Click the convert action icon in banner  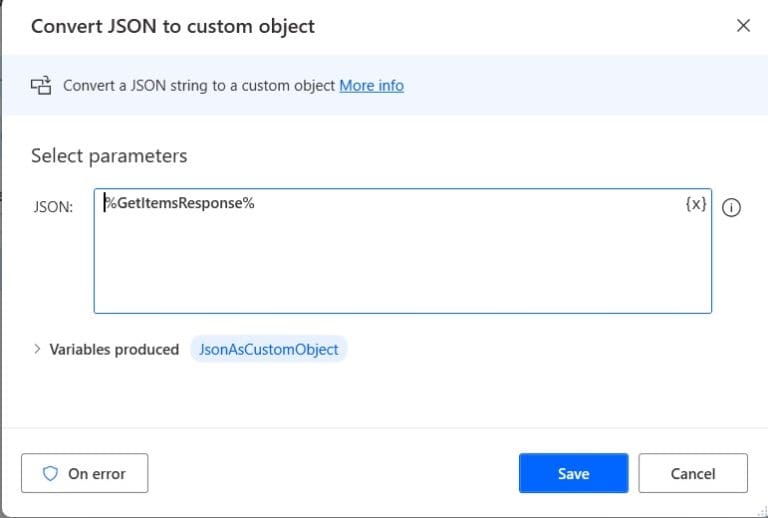click(x=41, y=85)
